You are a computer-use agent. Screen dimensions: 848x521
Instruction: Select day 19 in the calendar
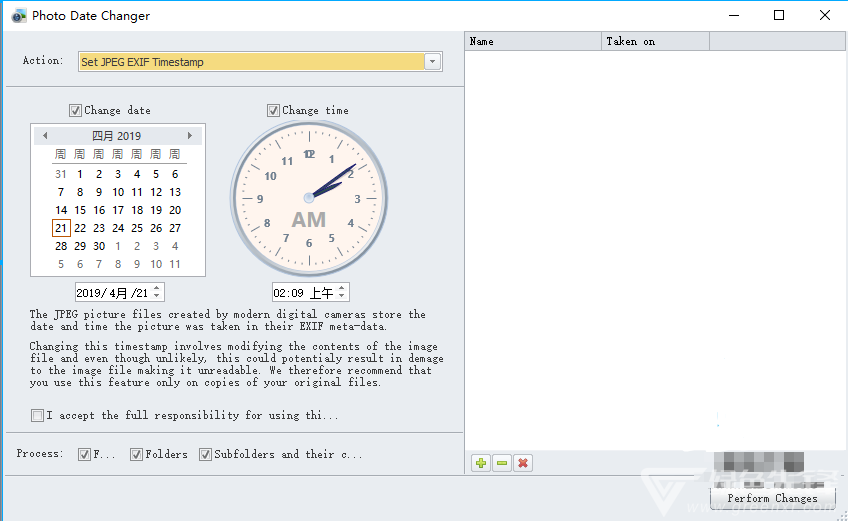(156, 210)
